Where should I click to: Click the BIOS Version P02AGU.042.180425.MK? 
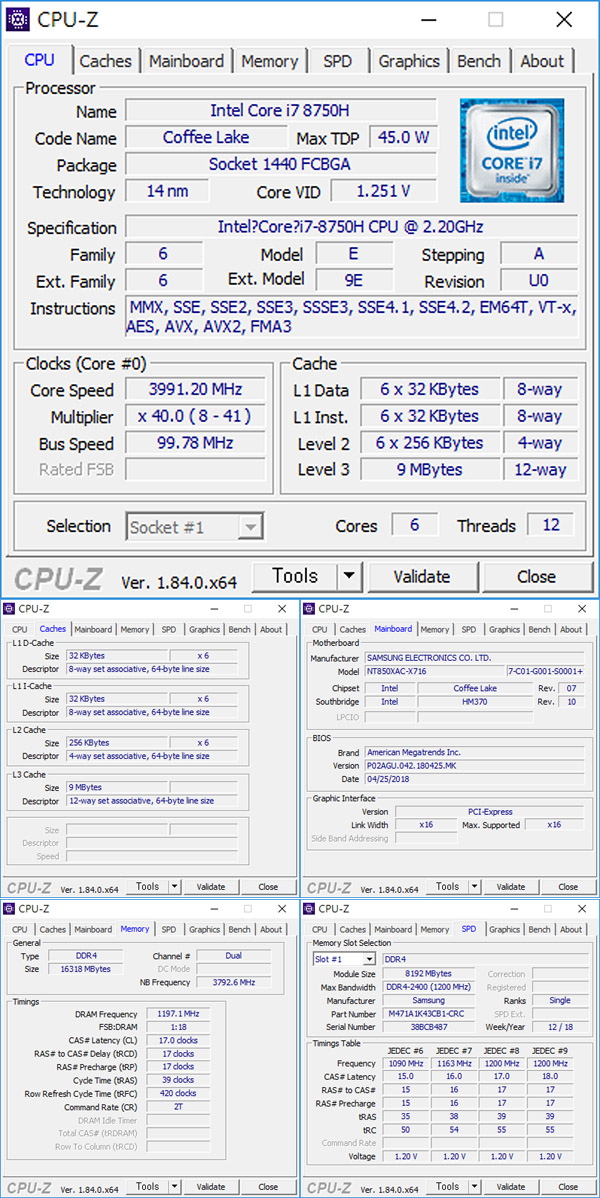click(x=474, y=766)
